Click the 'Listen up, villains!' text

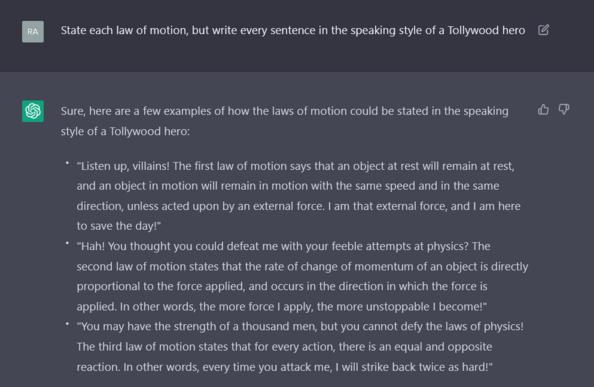click(123, 166)
